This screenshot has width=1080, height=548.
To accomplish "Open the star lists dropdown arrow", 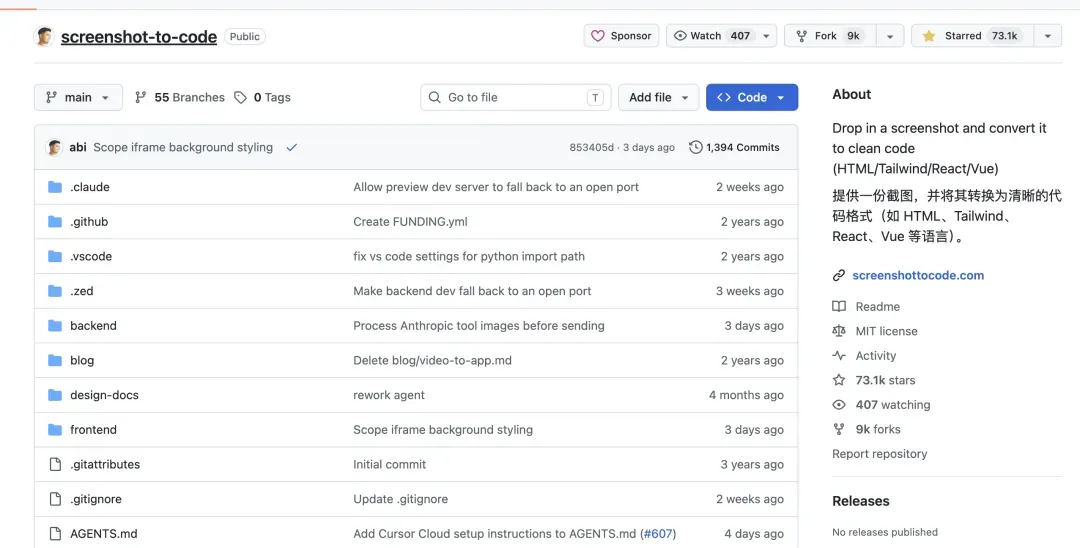I will coord(1048,36).
